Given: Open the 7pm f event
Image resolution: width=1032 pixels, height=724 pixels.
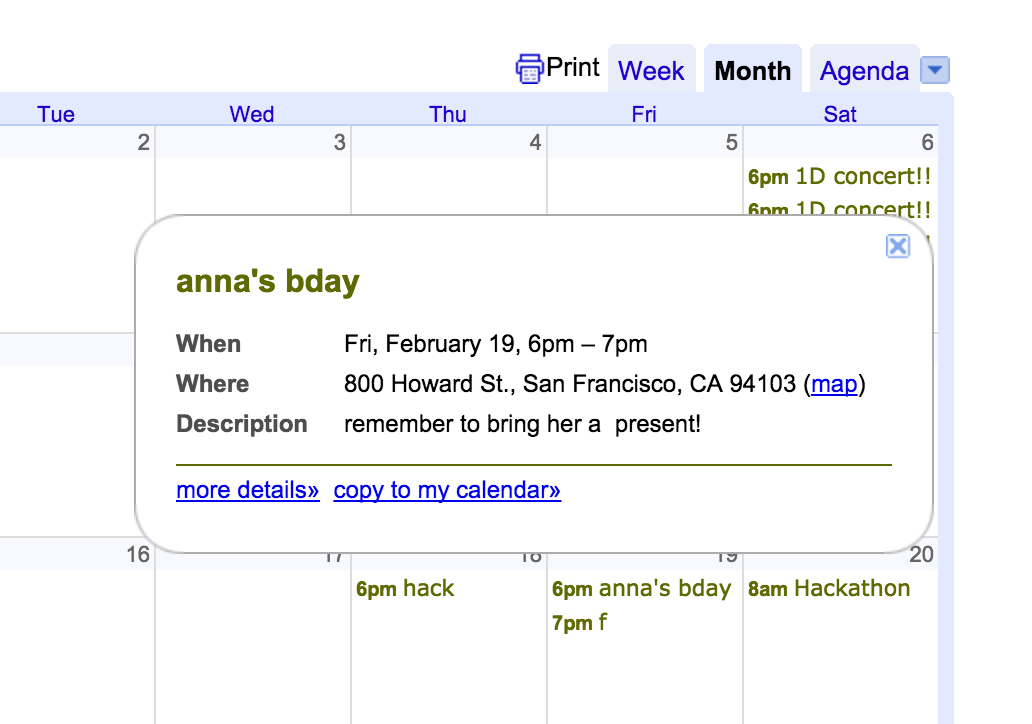Looking at the screenshot, I should (580, 623).
